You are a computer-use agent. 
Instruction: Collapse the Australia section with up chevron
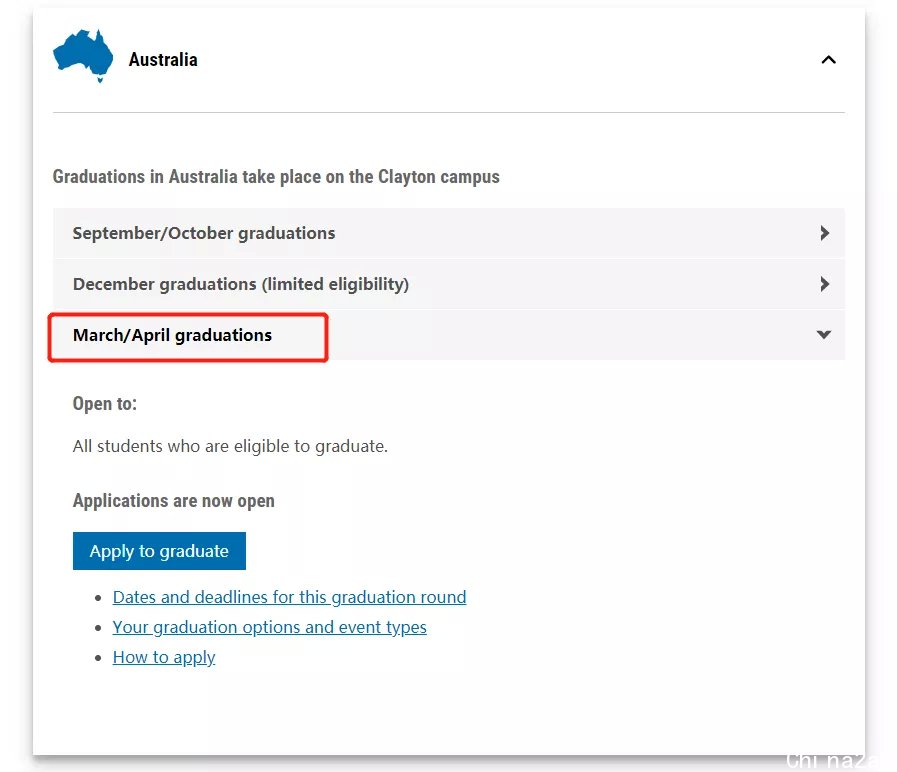(828, 60)
